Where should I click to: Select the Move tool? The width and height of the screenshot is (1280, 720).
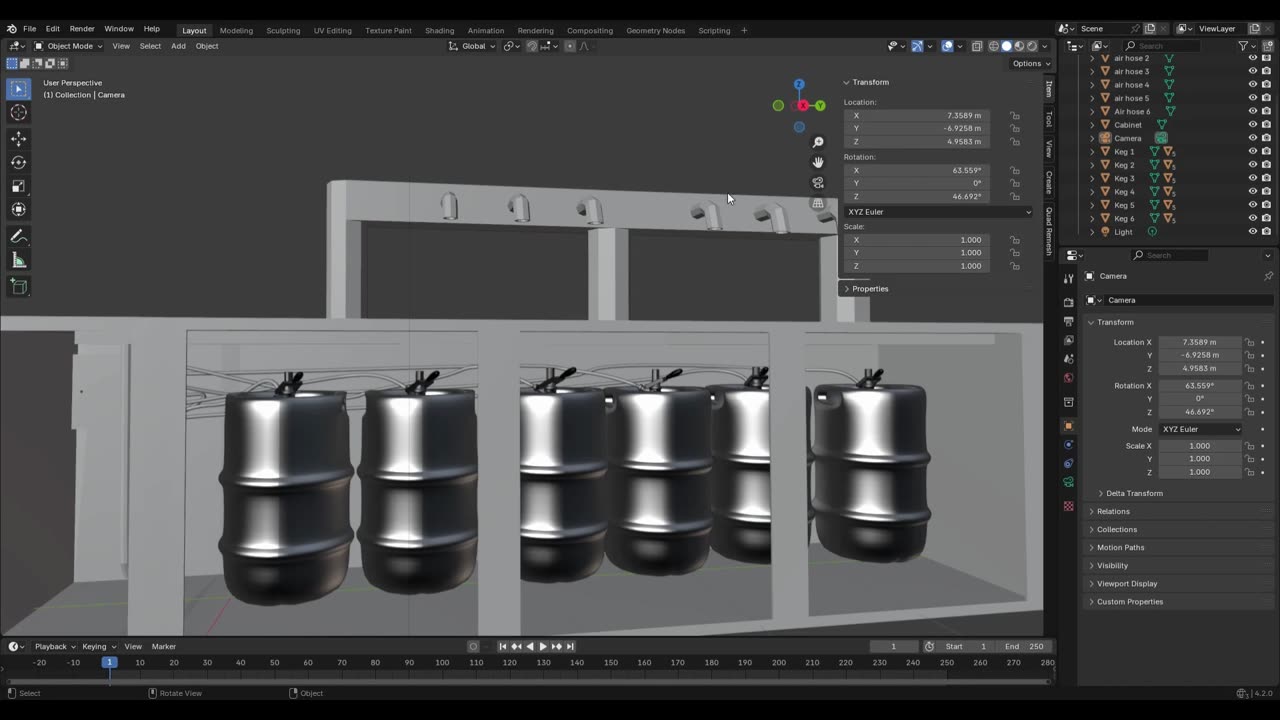pyautogui.click(x=18, y=139)
